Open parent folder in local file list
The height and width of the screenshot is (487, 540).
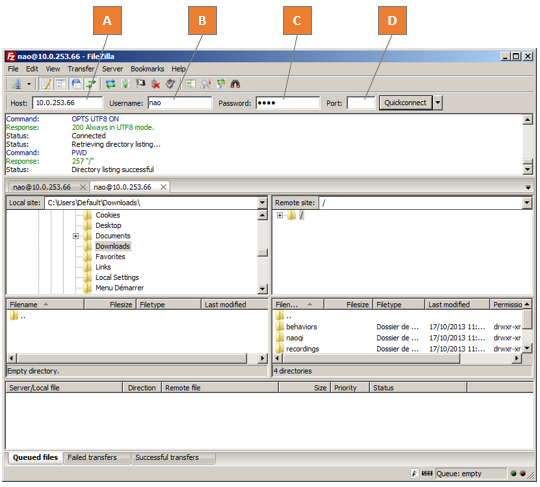tap(18, 315)
